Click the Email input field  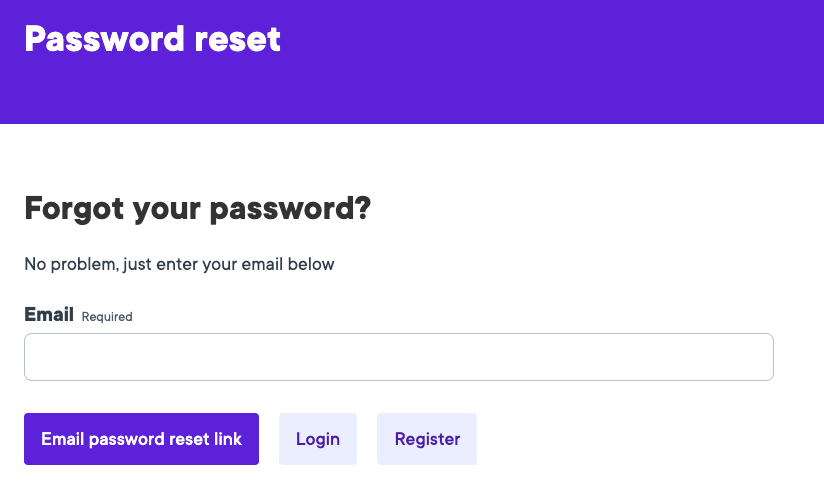[x=398, y=357]
